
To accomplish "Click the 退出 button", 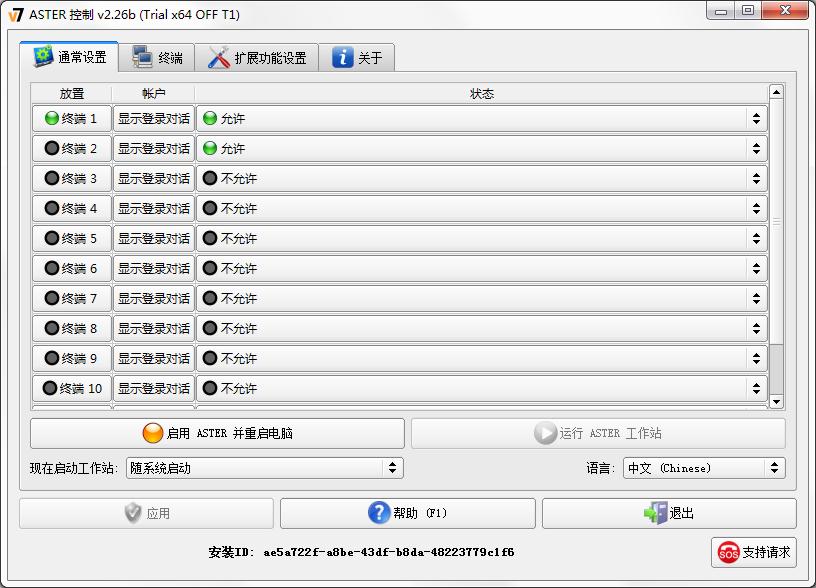I will tap(669, 513).
